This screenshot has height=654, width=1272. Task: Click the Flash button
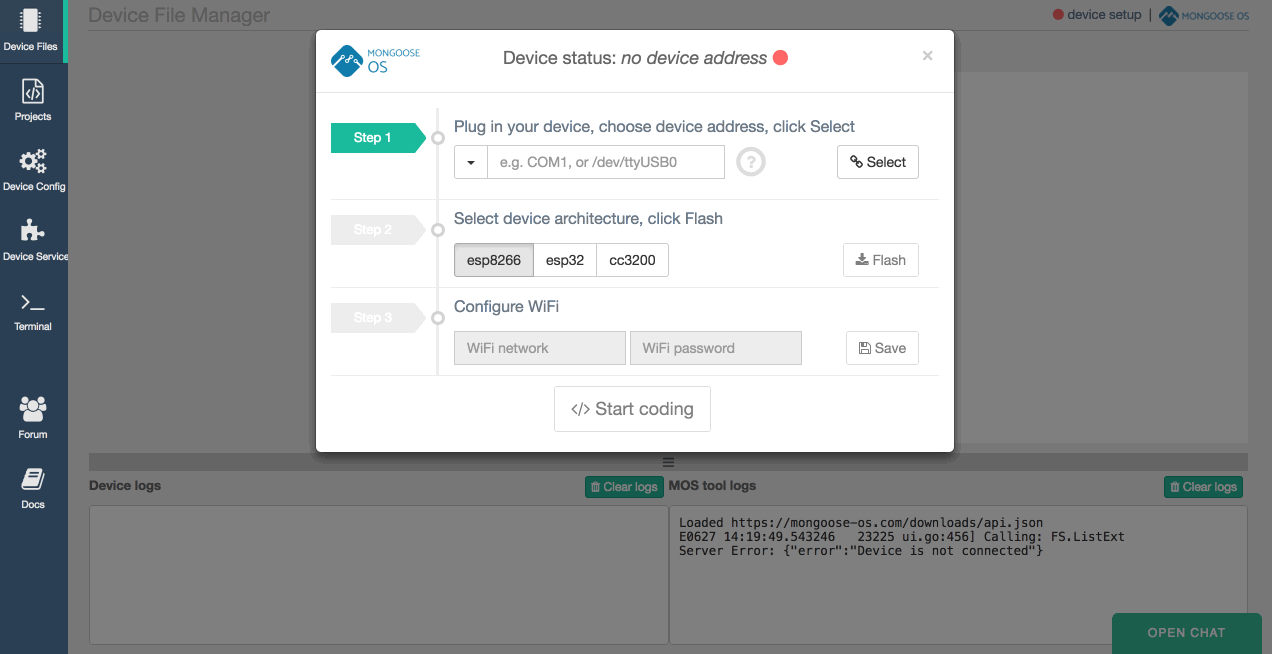[x=880, y=260]
